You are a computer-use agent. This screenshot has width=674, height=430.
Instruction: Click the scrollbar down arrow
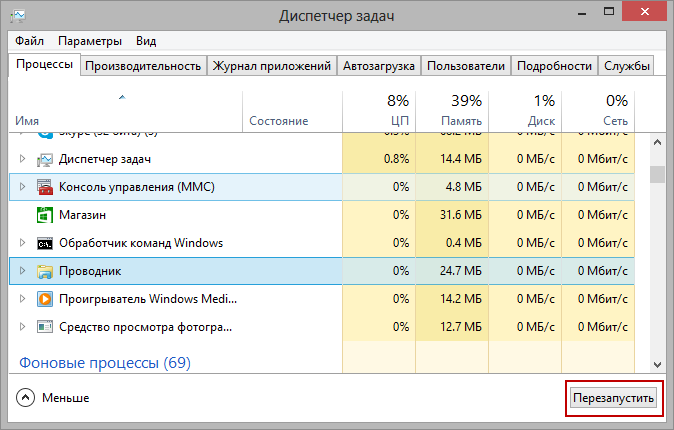click(x=657, y=365)
